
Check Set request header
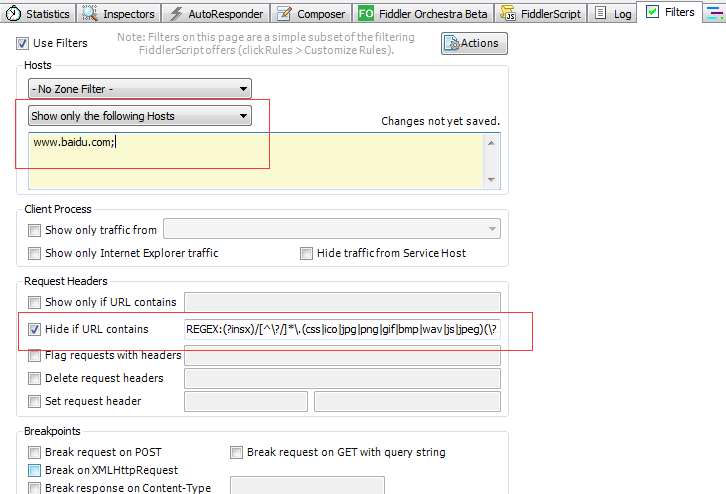(x=34, y=401)
